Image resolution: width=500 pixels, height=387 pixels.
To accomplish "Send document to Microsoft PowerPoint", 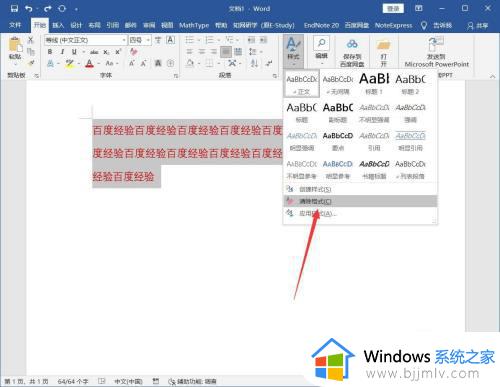I will coord(436,52).
